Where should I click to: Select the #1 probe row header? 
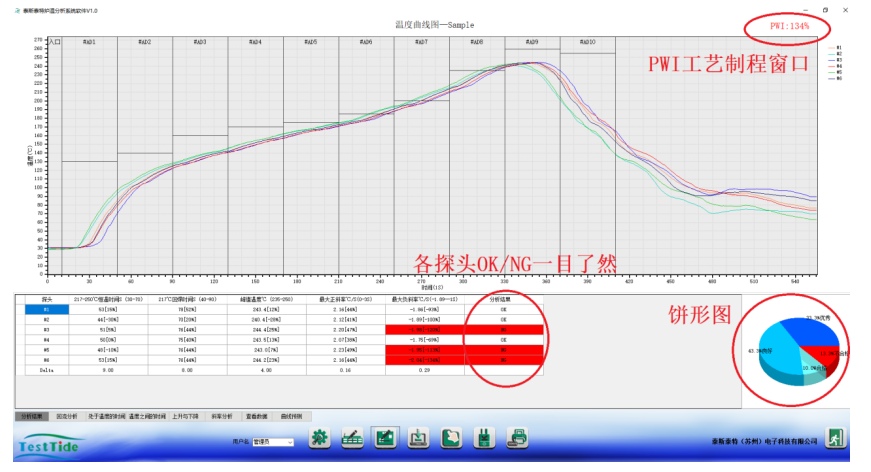point(47,310)
